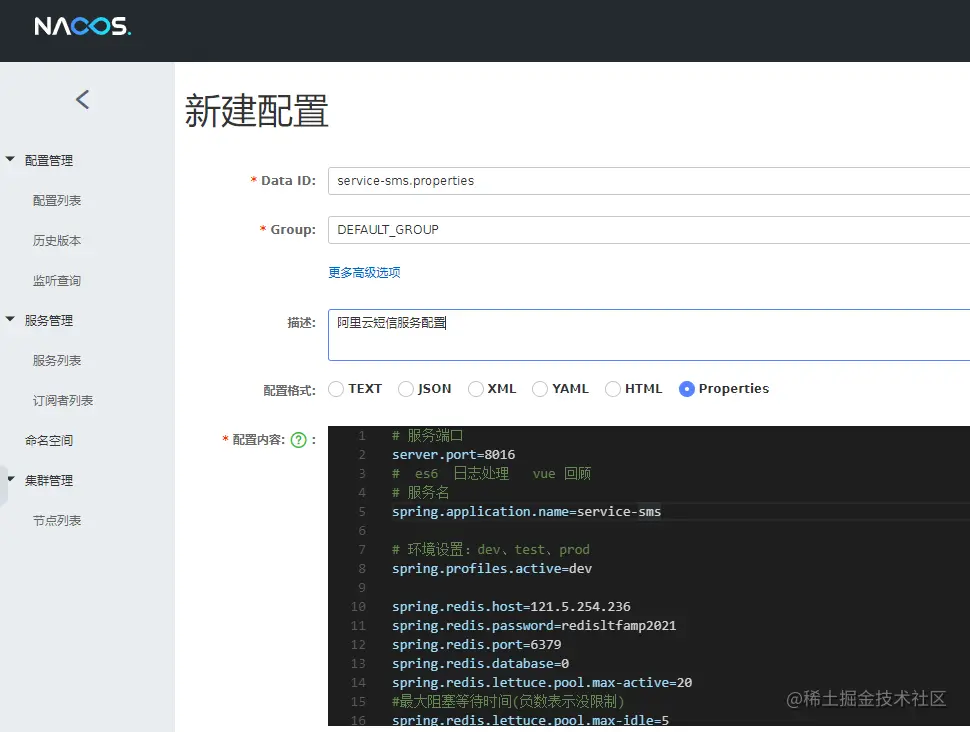Collapse the 服务管理 menu group

coord(10,319)
